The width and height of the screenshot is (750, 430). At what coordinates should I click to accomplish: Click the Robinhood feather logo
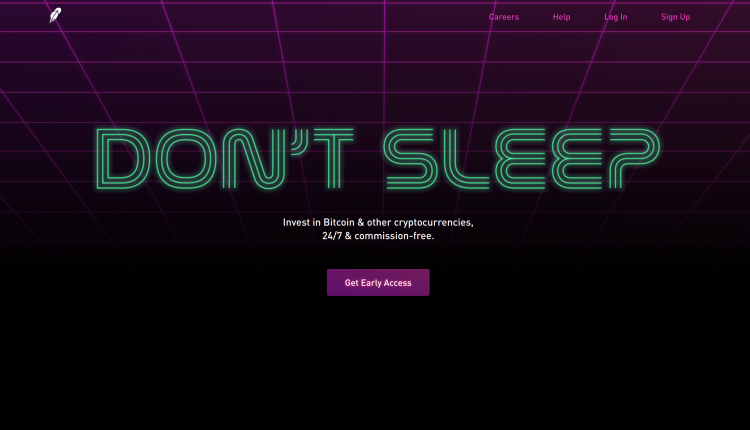pos(55,15)
